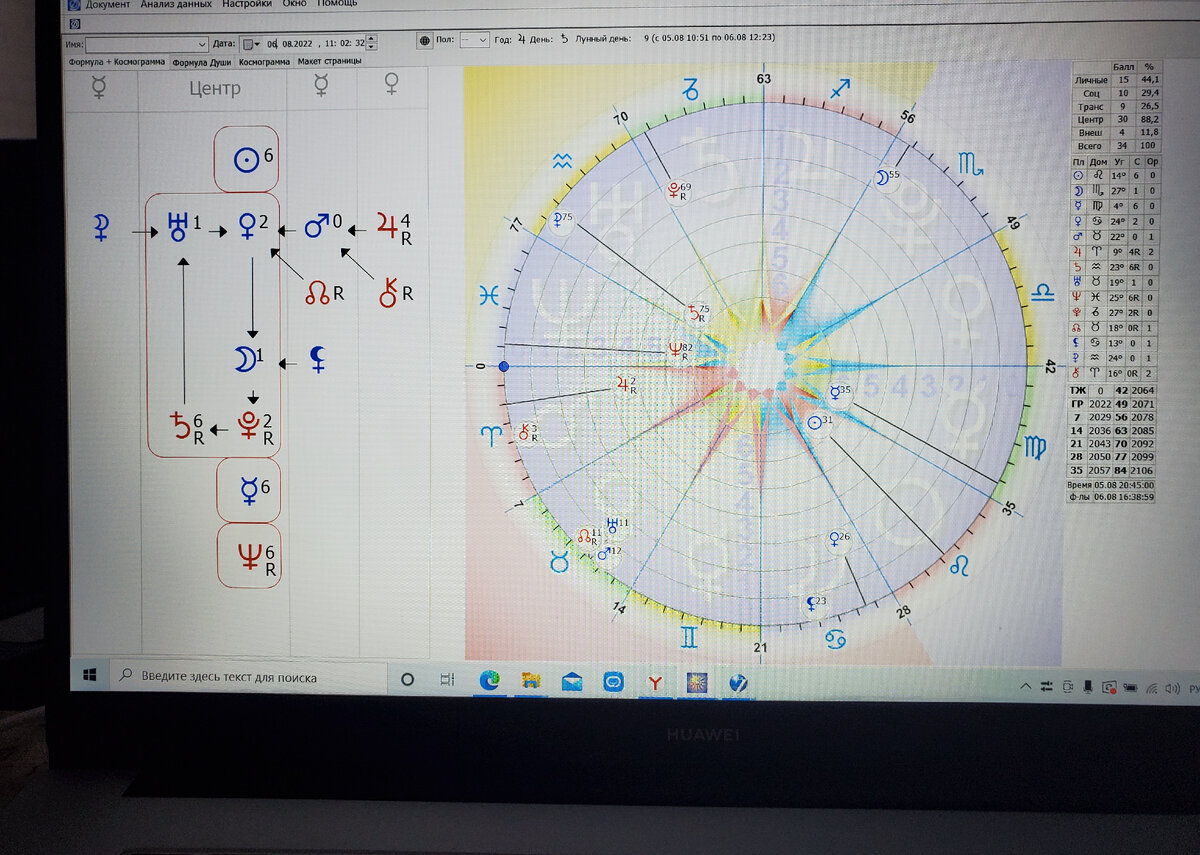Open Yandex browser from the taskbar
1200x855 pixels.
point(654,683)
